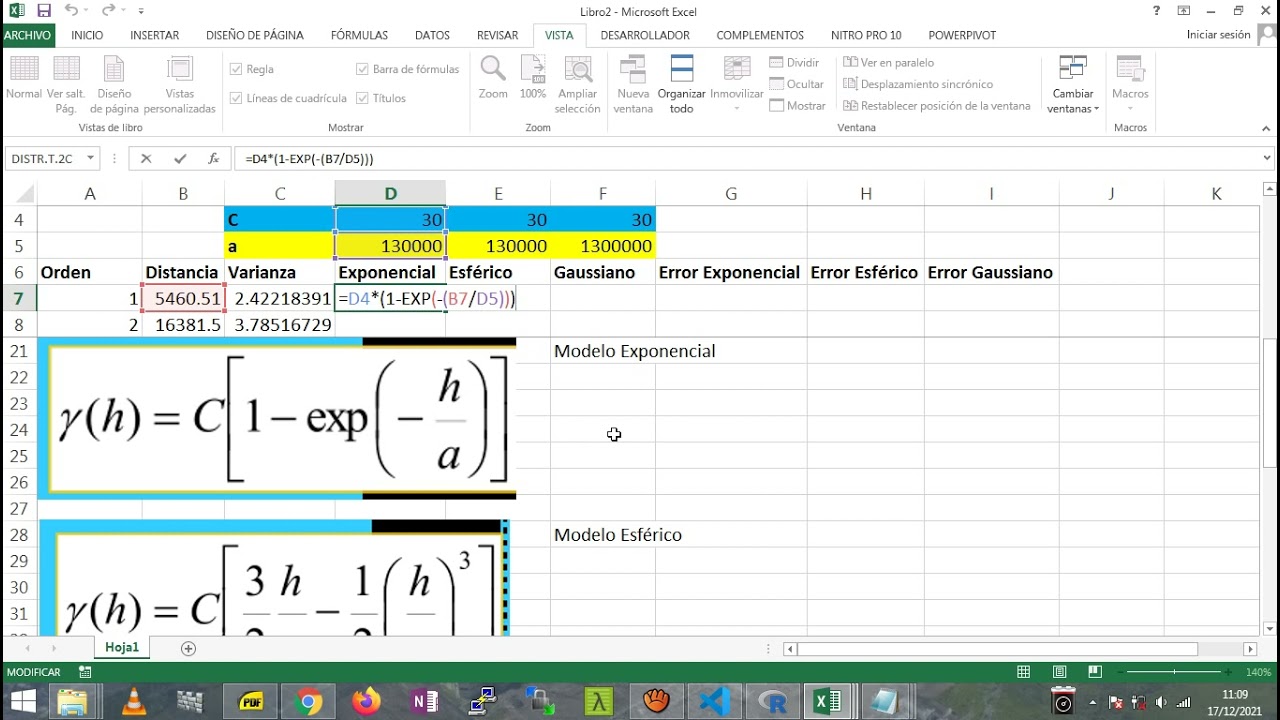Click Desplazamiento sincrónico
This screenshot has height=720, width=1280.
click(x=918, y=84)
